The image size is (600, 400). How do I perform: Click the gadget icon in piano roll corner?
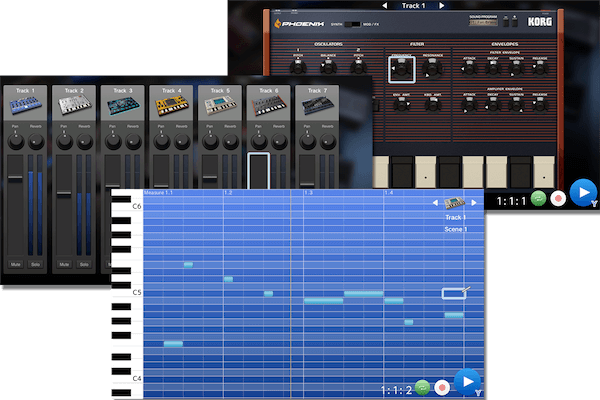pyautogui.click(x=455, y=203)
